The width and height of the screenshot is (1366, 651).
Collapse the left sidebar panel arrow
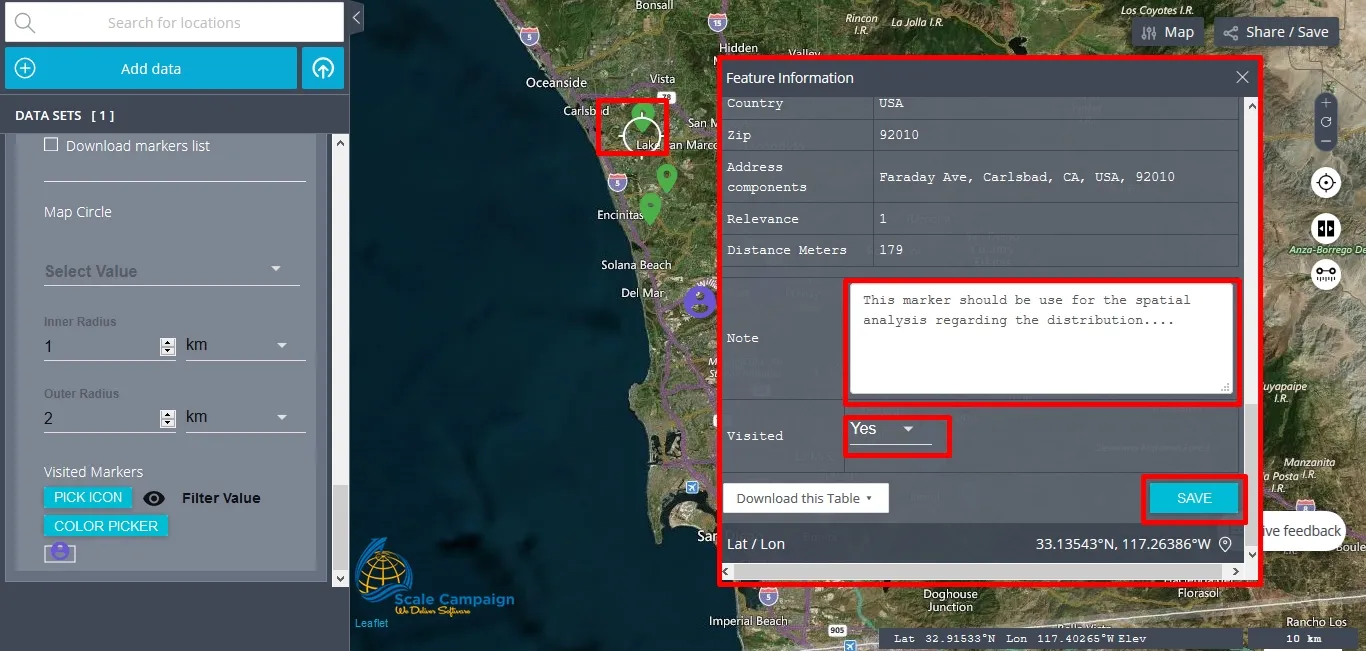[357, 18]
